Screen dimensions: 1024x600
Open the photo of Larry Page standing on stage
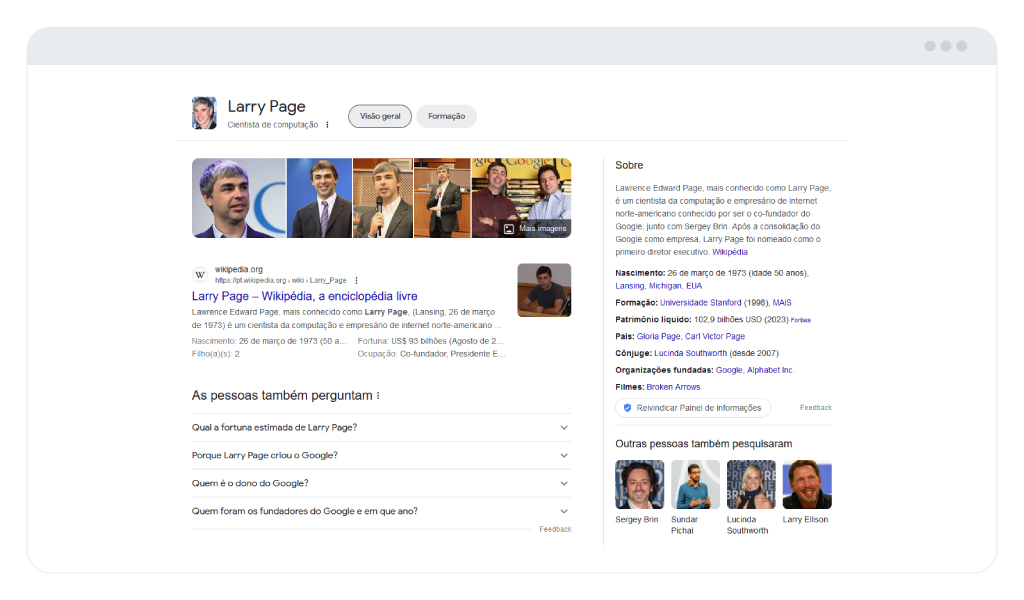(x=442, y=198)
